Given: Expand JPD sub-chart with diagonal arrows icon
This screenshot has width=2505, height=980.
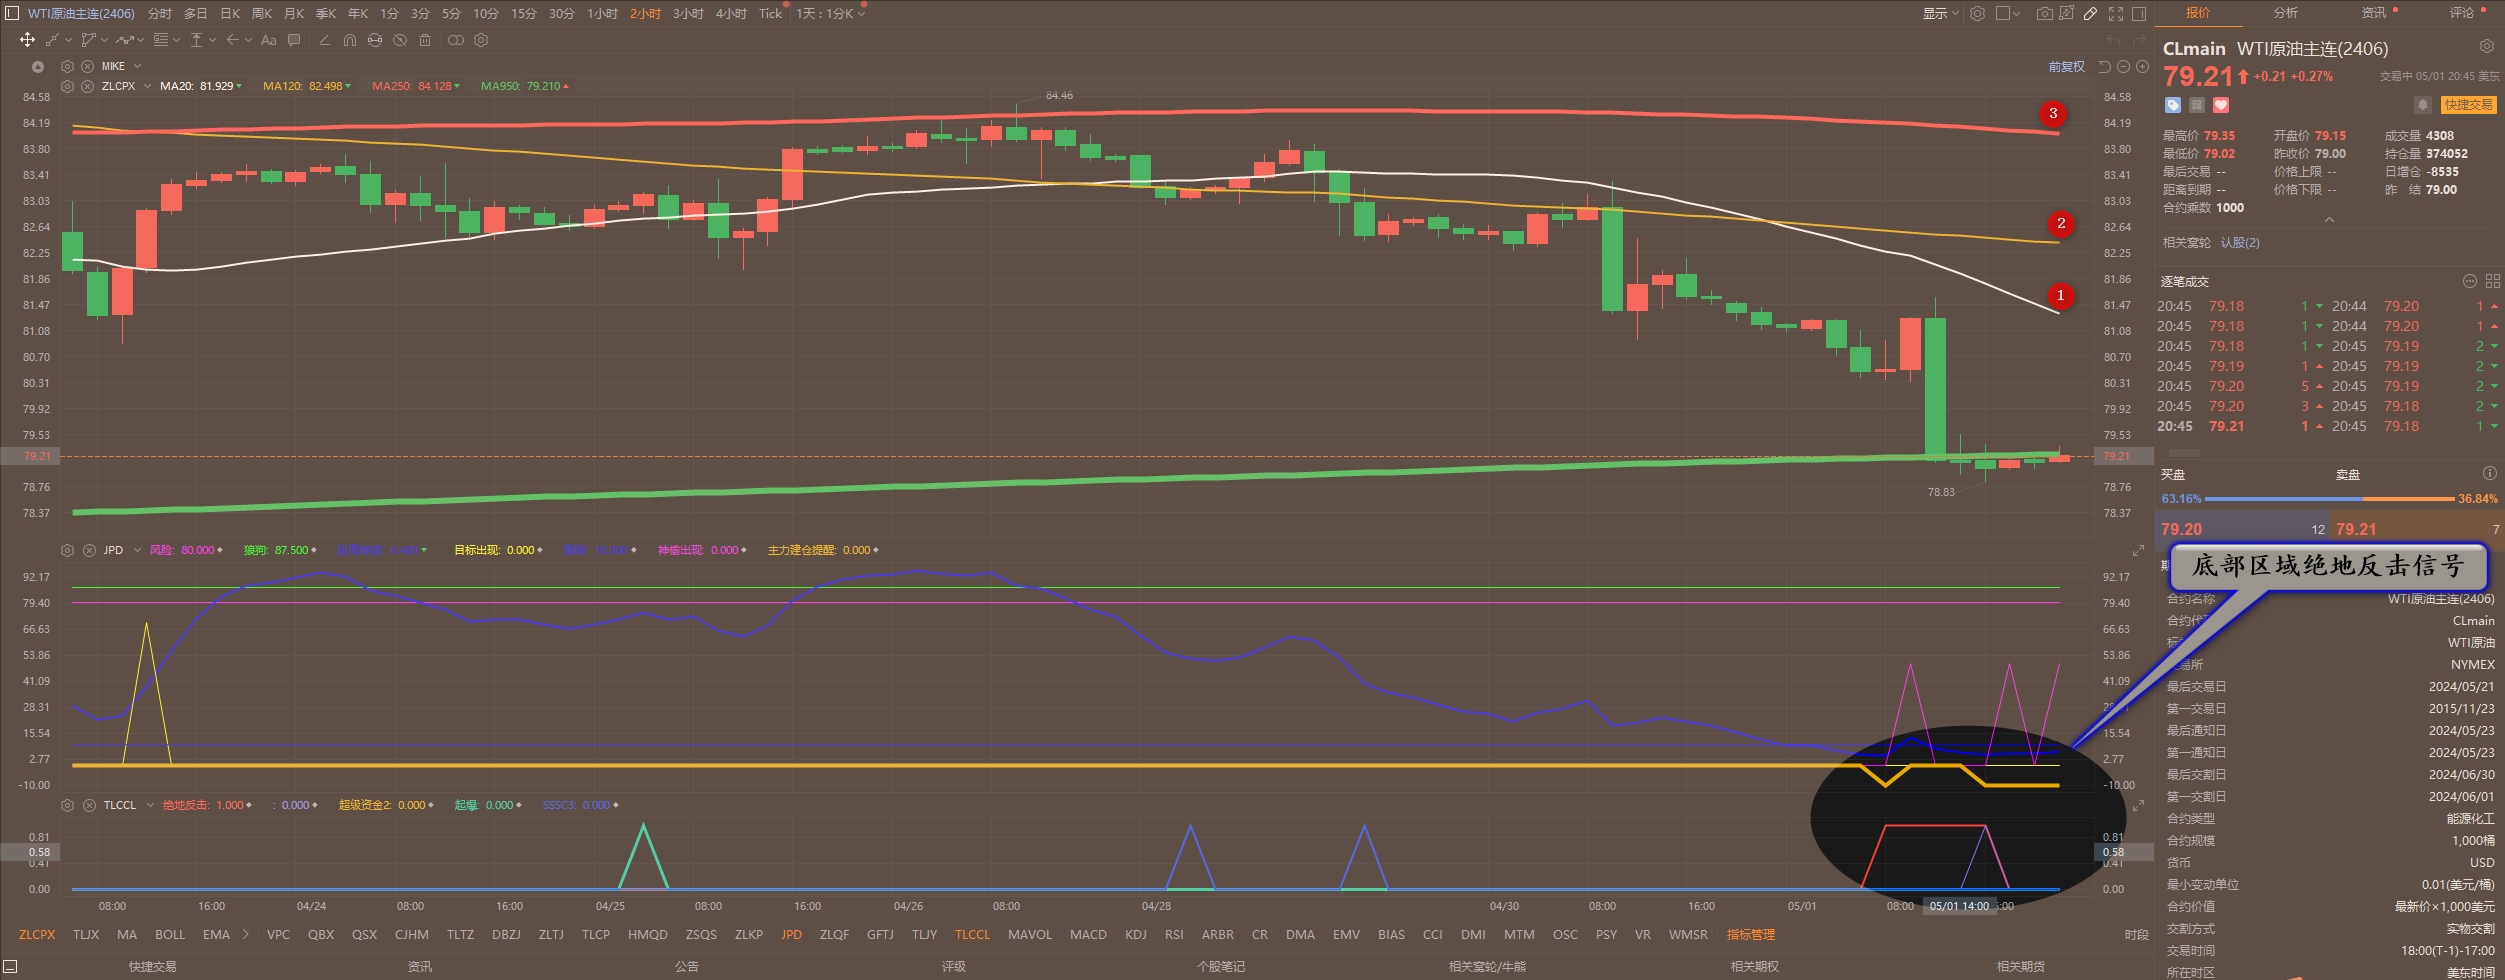Looking at the screenshot, I should click(x=2138, y=551).
